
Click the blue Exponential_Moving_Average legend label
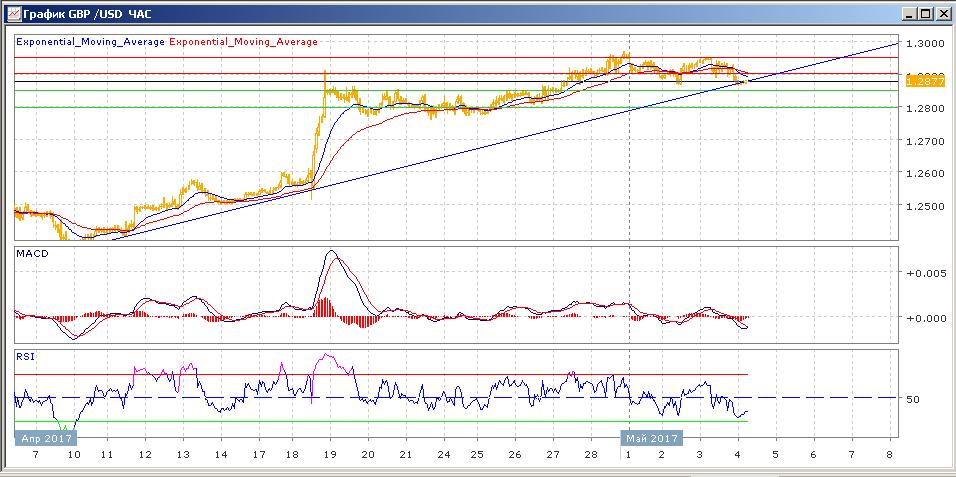coord(91,42)
